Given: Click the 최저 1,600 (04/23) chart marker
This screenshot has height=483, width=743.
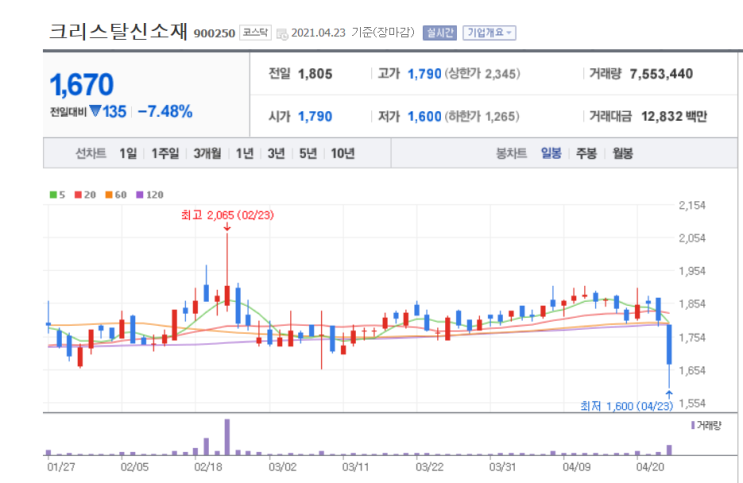Looking at the screenshot, I should [x=626, y=406].
